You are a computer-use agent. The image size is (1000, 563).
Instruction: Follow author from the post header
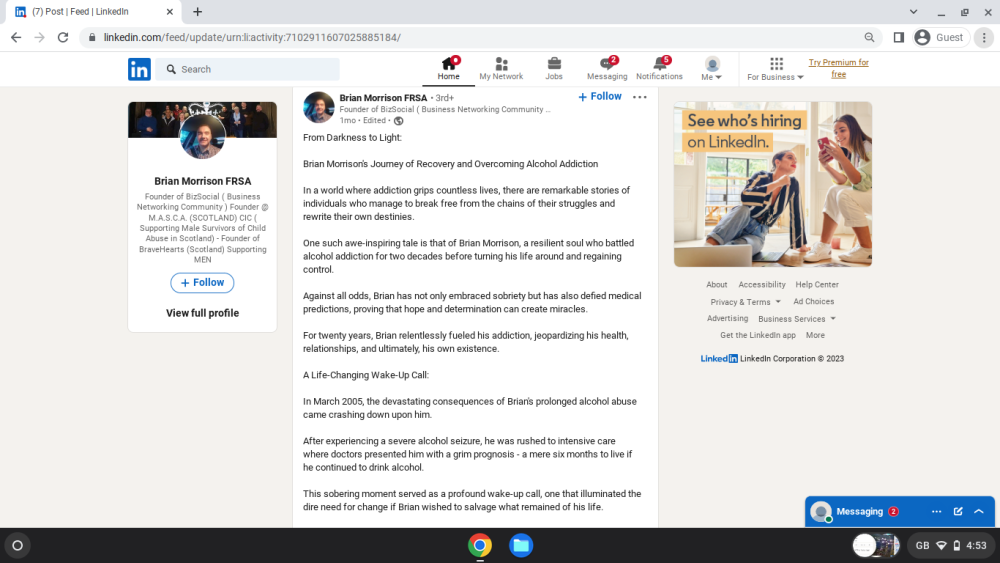pyautogui.click(x=599, y=96)
